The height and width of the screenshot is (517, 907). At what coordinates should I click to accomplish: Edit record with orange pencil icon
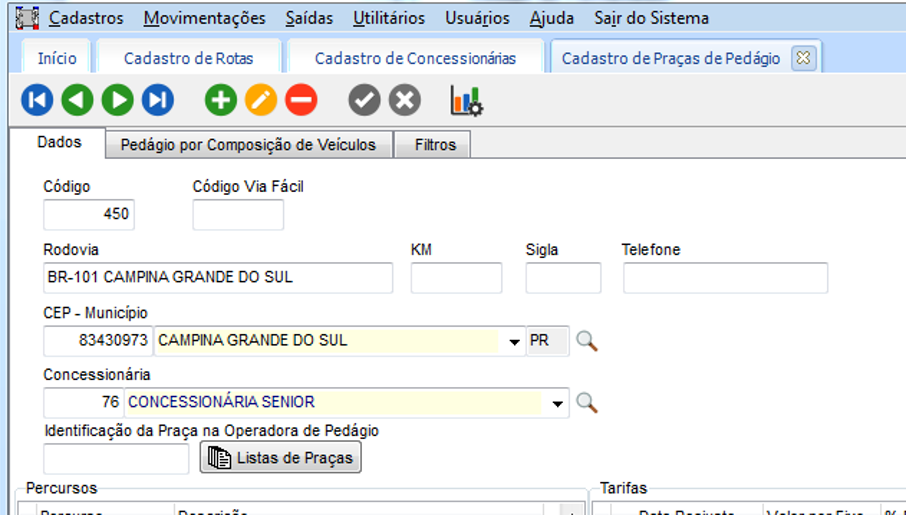tap(260, 100)
